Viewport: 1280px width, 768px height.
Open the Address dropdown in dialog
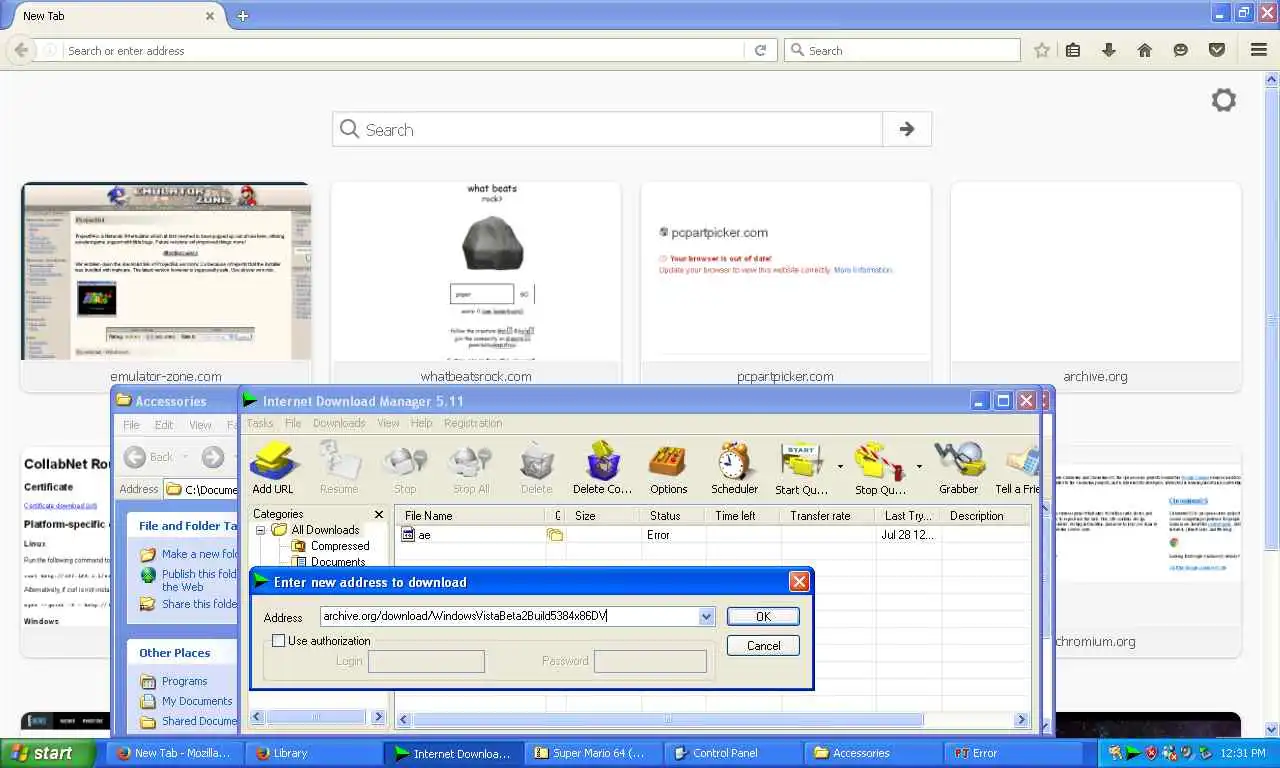pos(707,617)
